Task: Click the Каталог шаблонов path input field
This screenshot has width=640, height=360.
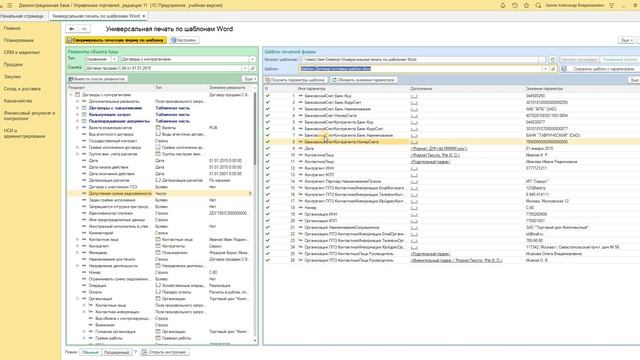Action: tap(418, 60)
